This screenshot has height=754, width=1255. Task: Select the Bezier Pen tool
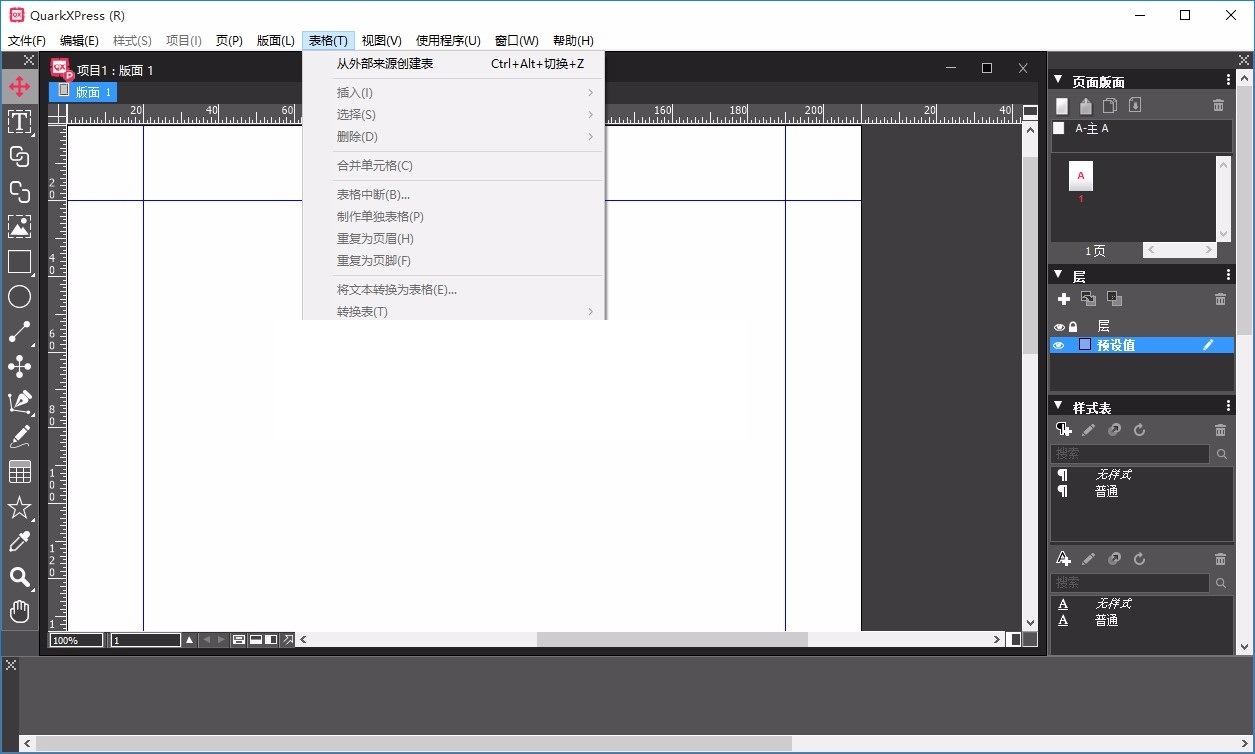point(19,402)
